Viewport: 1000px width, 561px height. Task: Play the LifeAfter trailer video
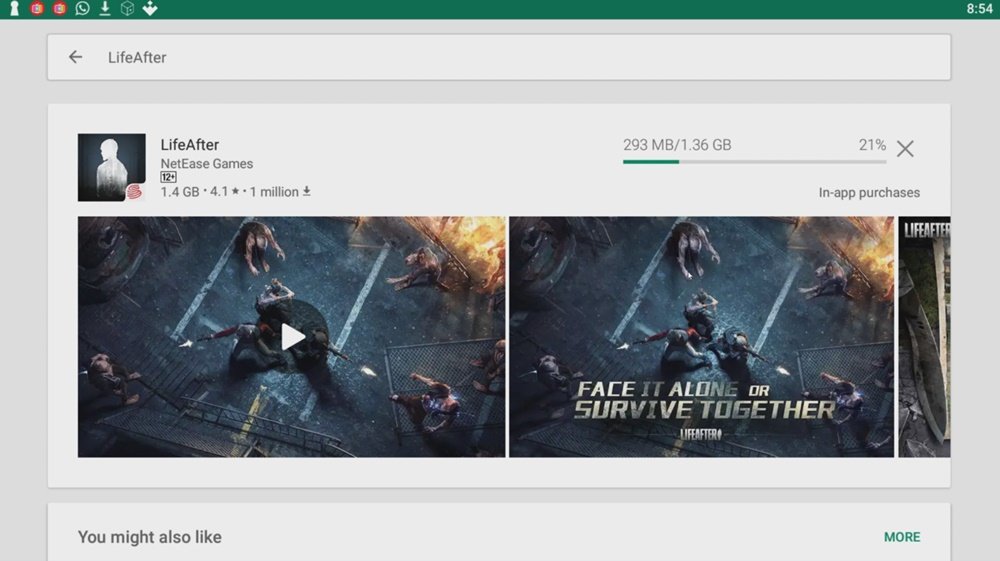tap(292, 337)
